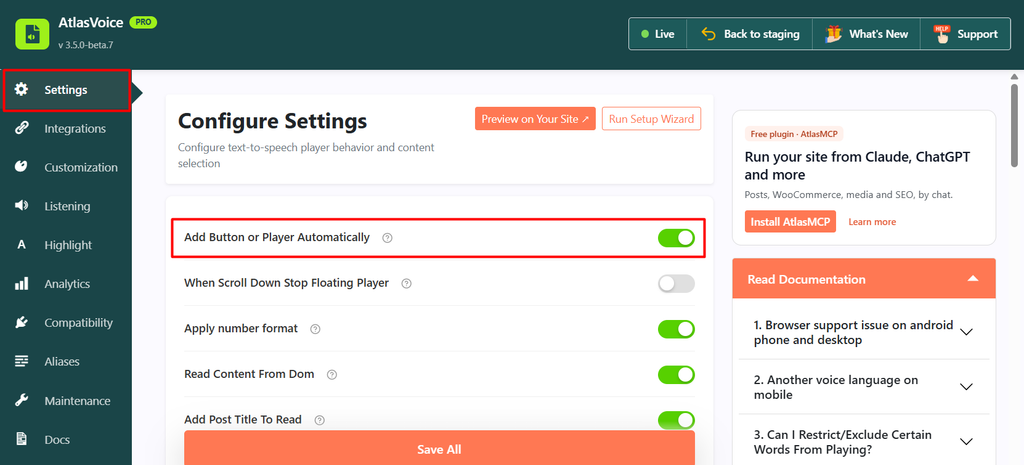Viewport: 1024px width, 465px height.
Task: Open the Highlight menu item
Action: pyautogui.click(x=66, y=245)
